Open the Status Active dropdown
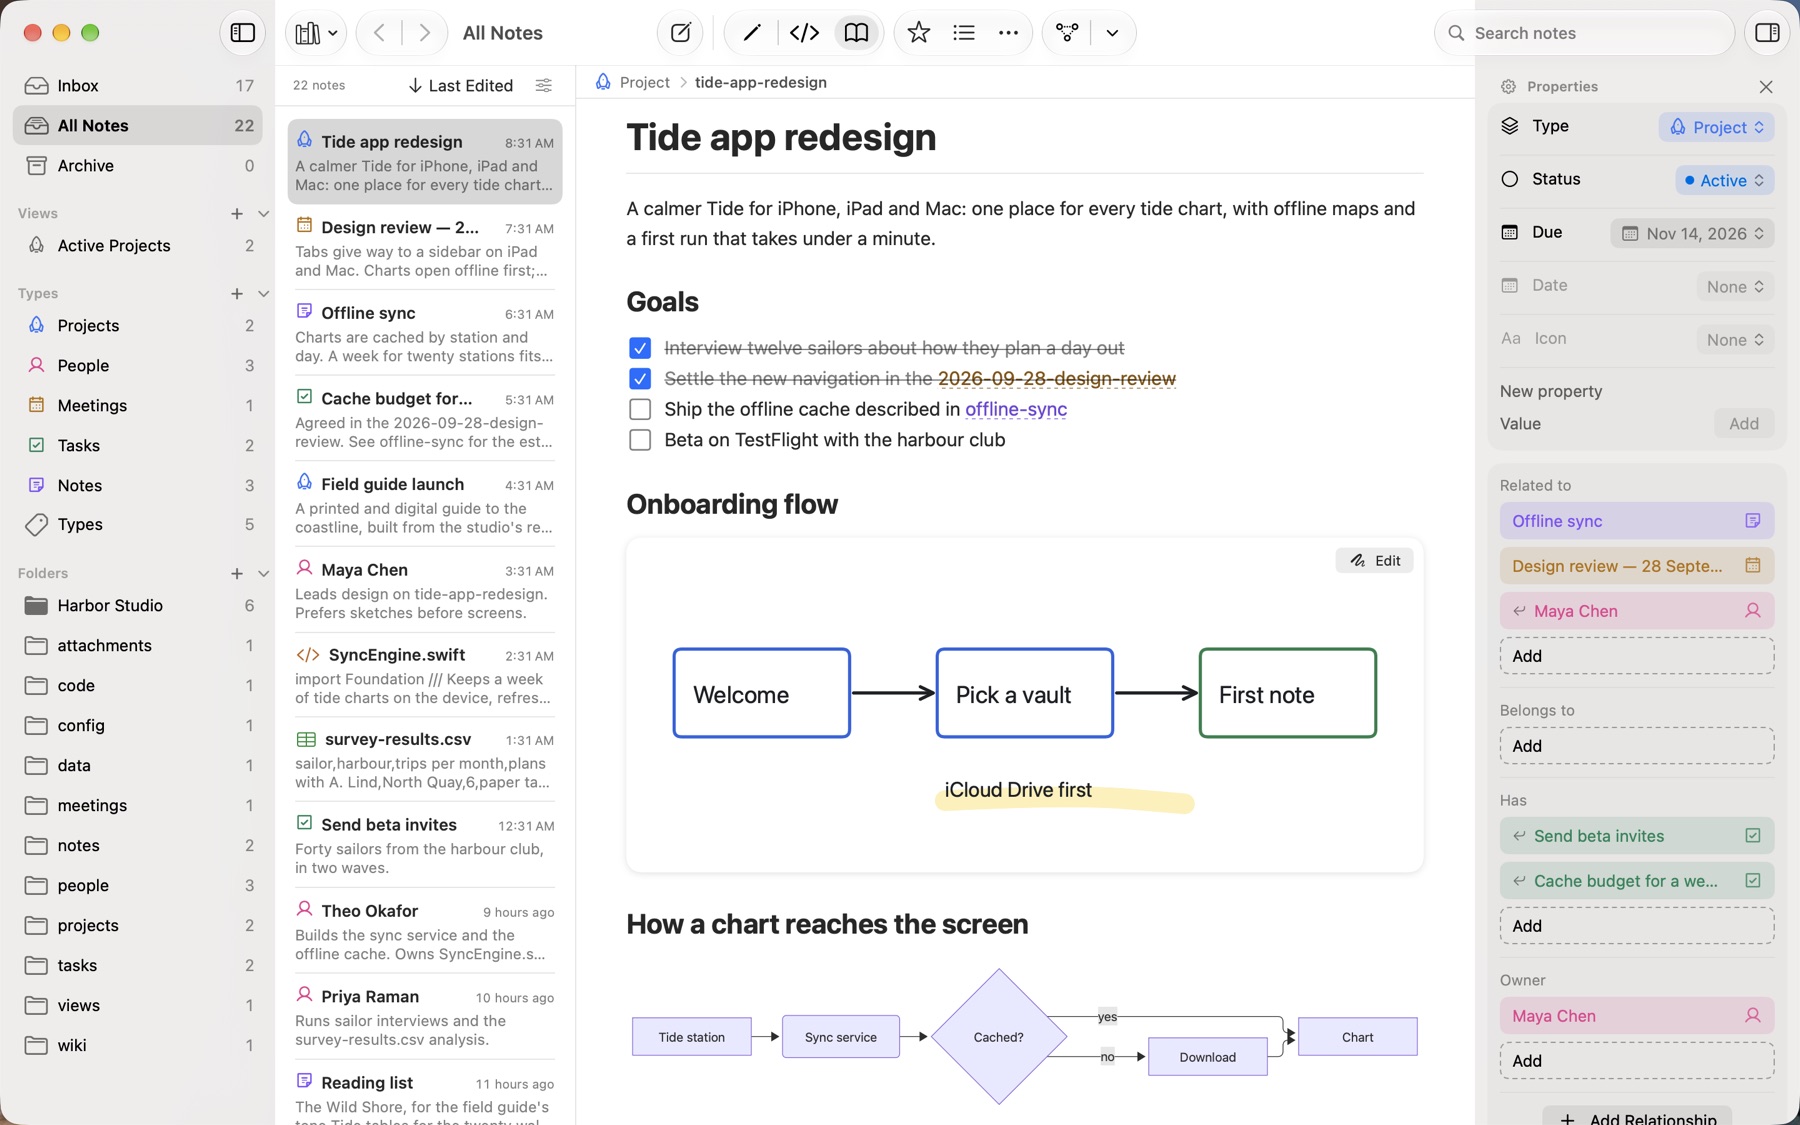Screen dimensions: 1800x1125 click(1724, 181)
